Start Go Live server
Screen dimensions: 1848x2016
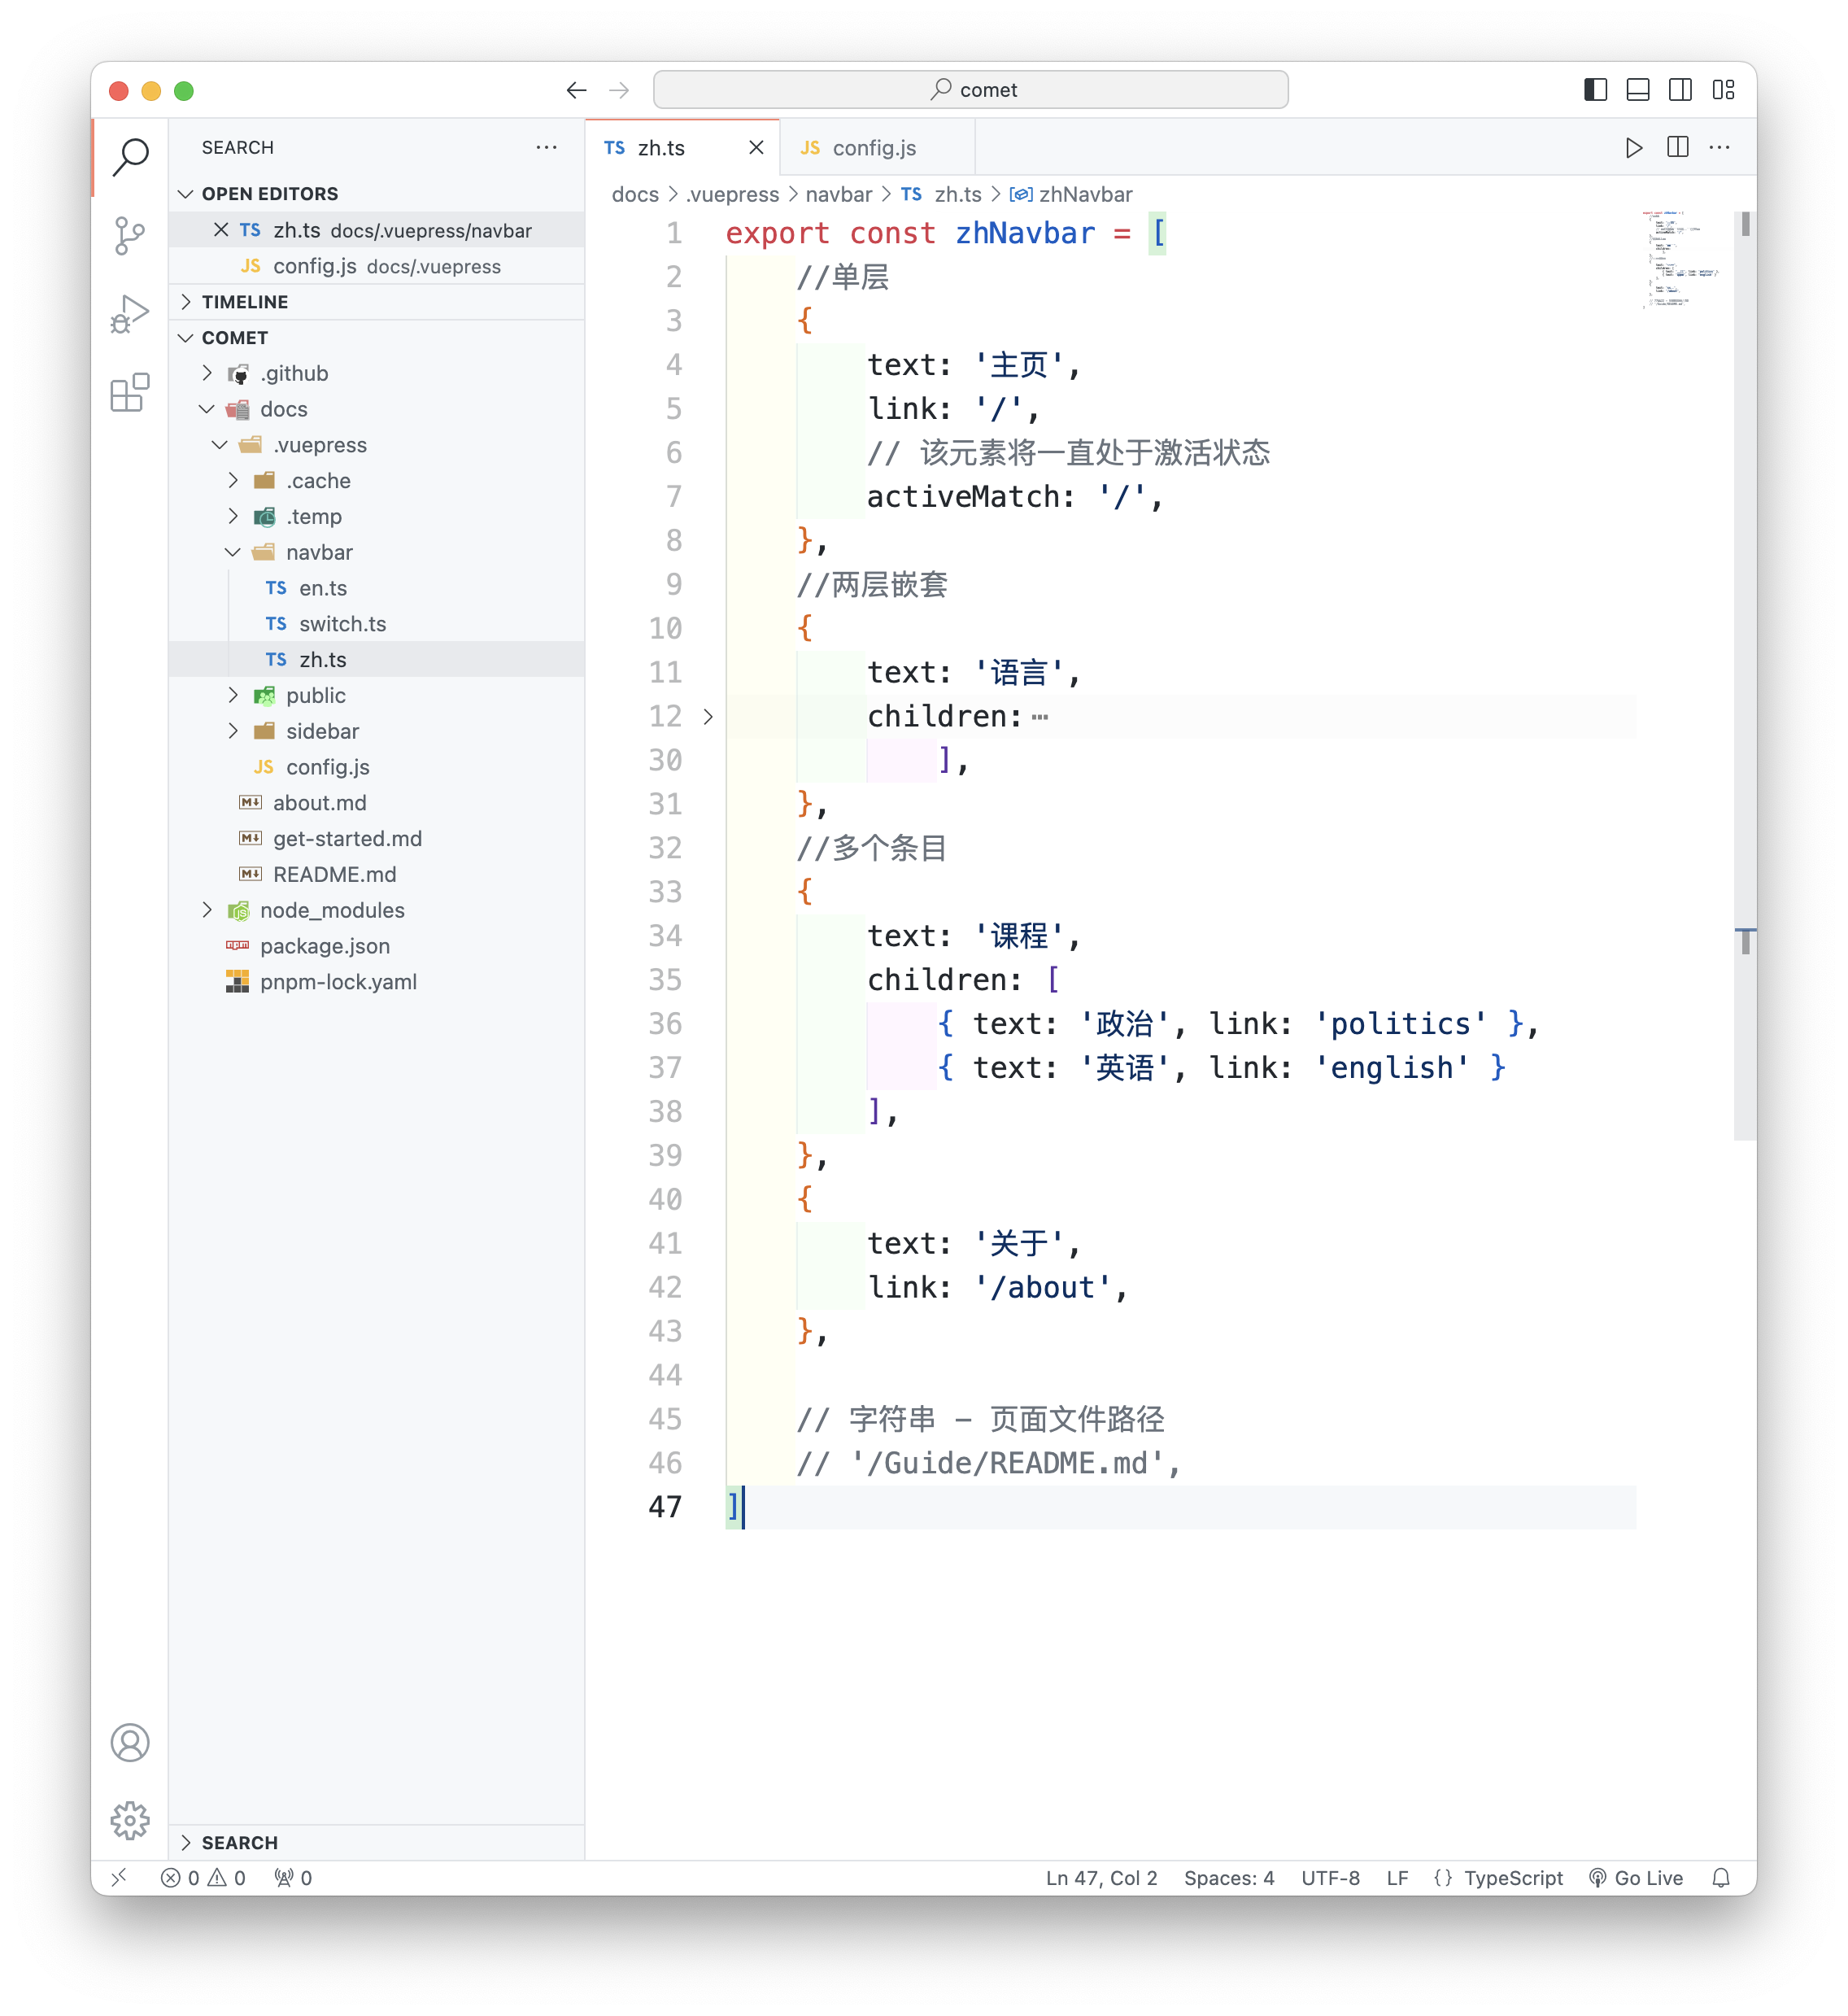click(1636, 1878)
